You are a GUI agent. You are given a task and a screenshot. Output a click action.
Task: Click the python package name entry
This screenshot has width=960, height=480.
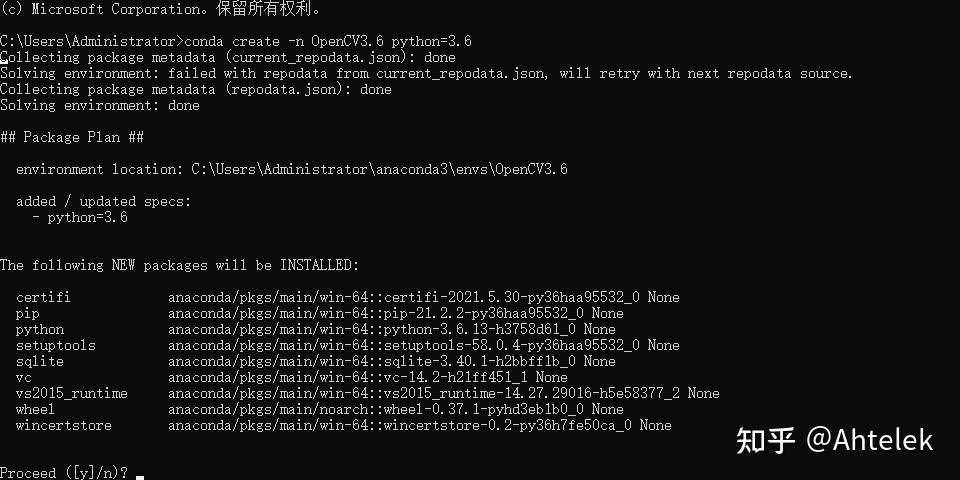(40, 329)
